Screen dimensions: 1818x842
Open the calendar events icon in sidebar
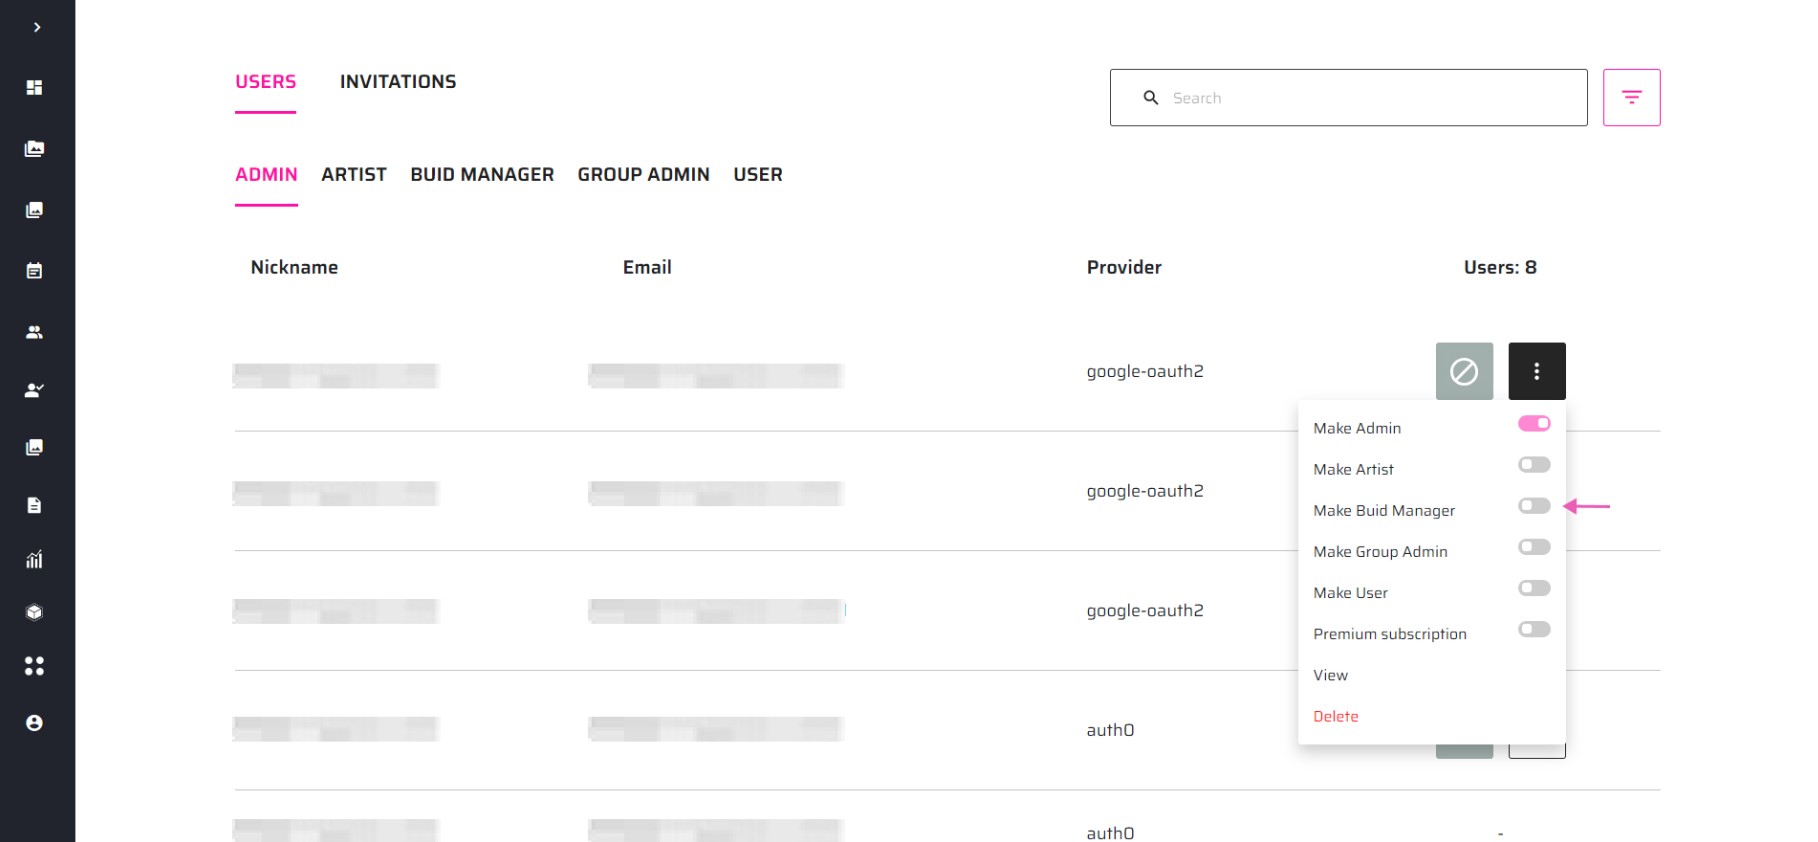pos(34,271)
